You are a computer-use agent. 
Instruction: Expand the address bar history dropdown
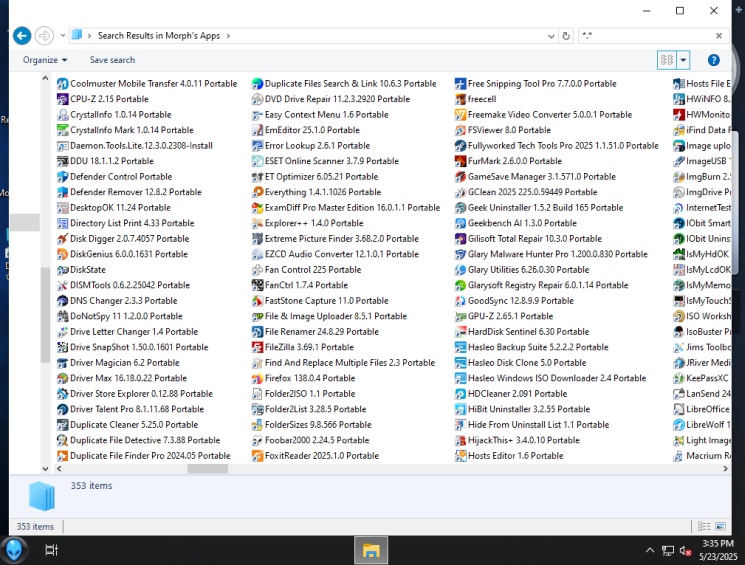[551, 36]
